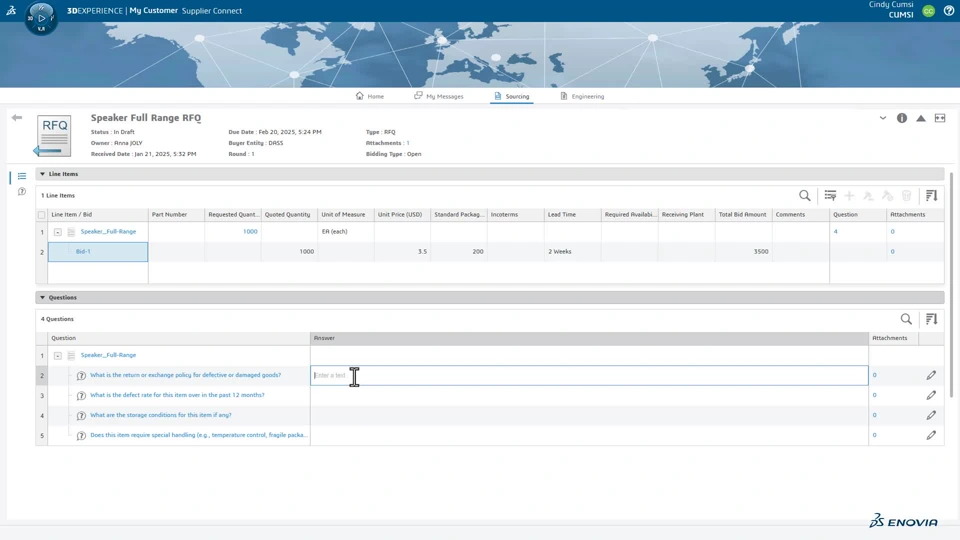Screen dimensions: 960x540
Task: Collapse Speaker_Full-Range in Line Items tree
Action: 58,232
